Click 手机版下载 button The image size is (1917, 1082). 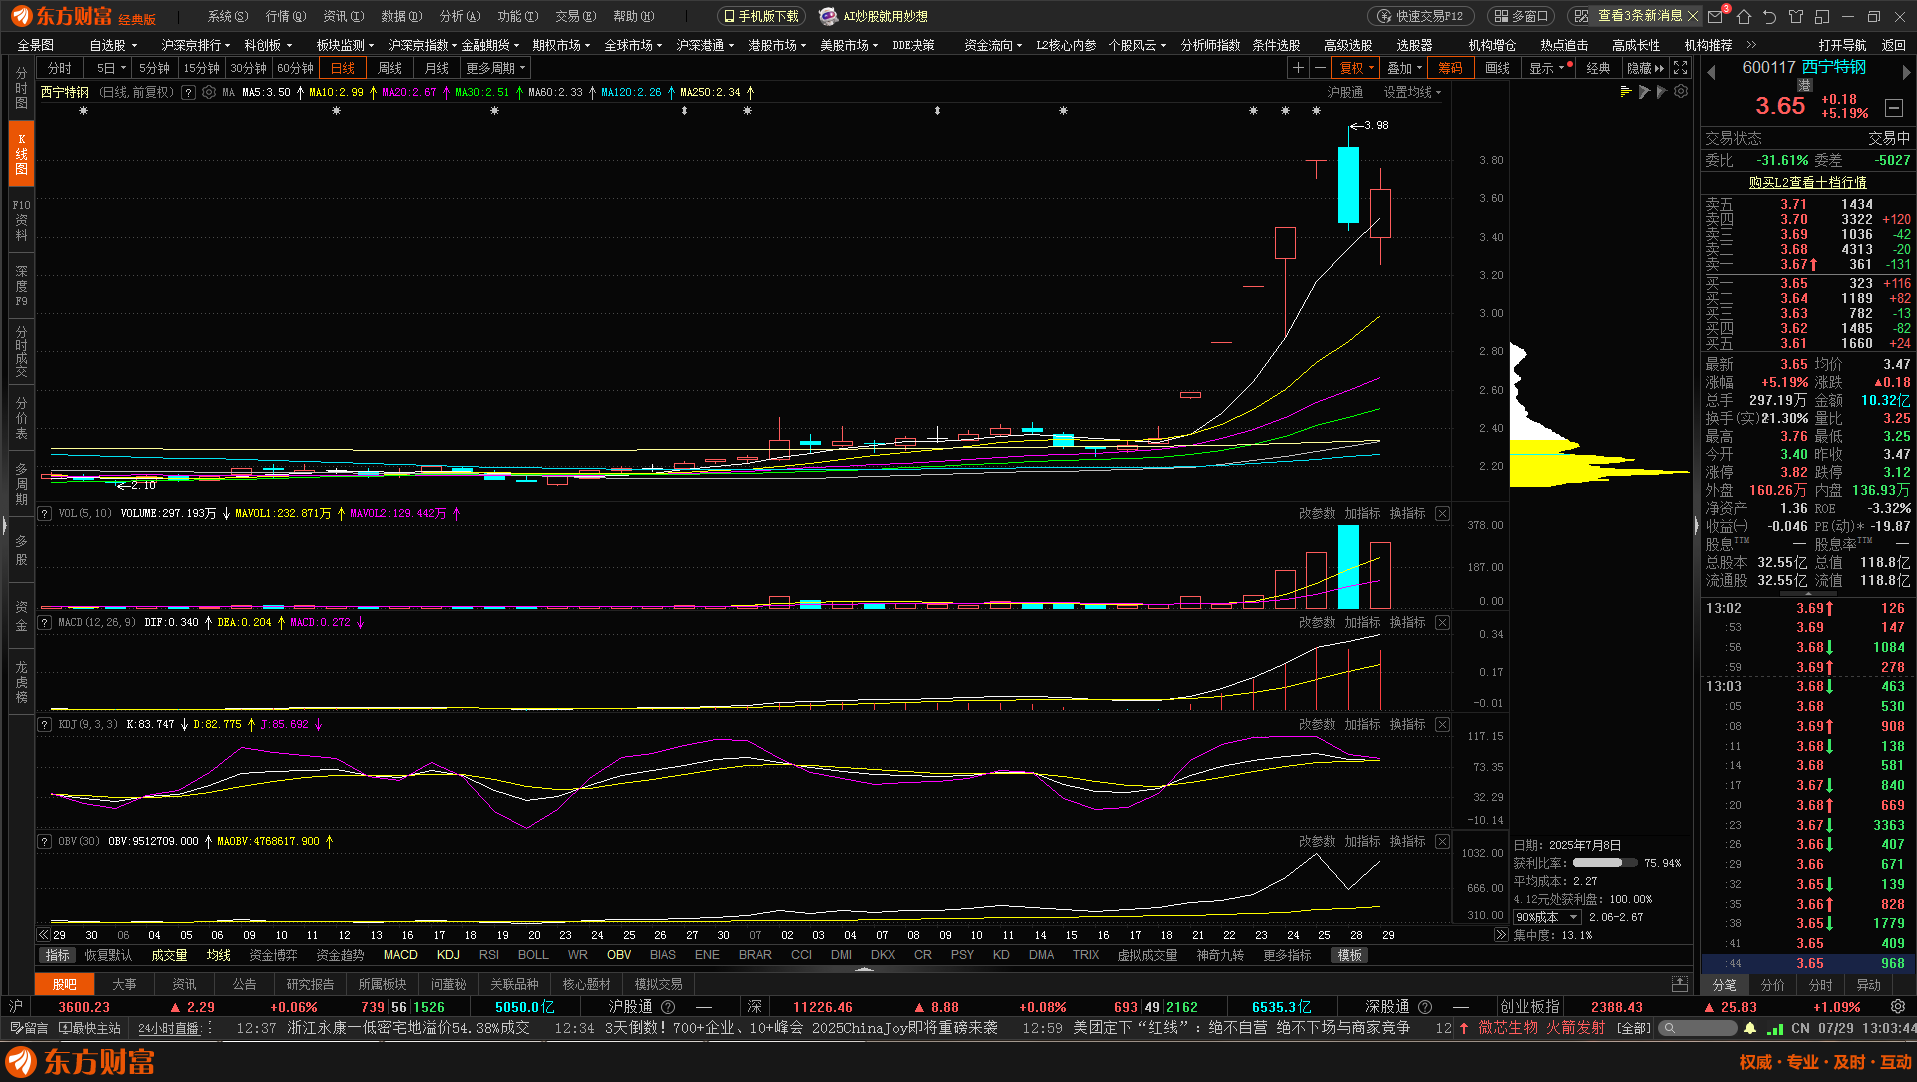pyautogui.click(x=761, y=16)
